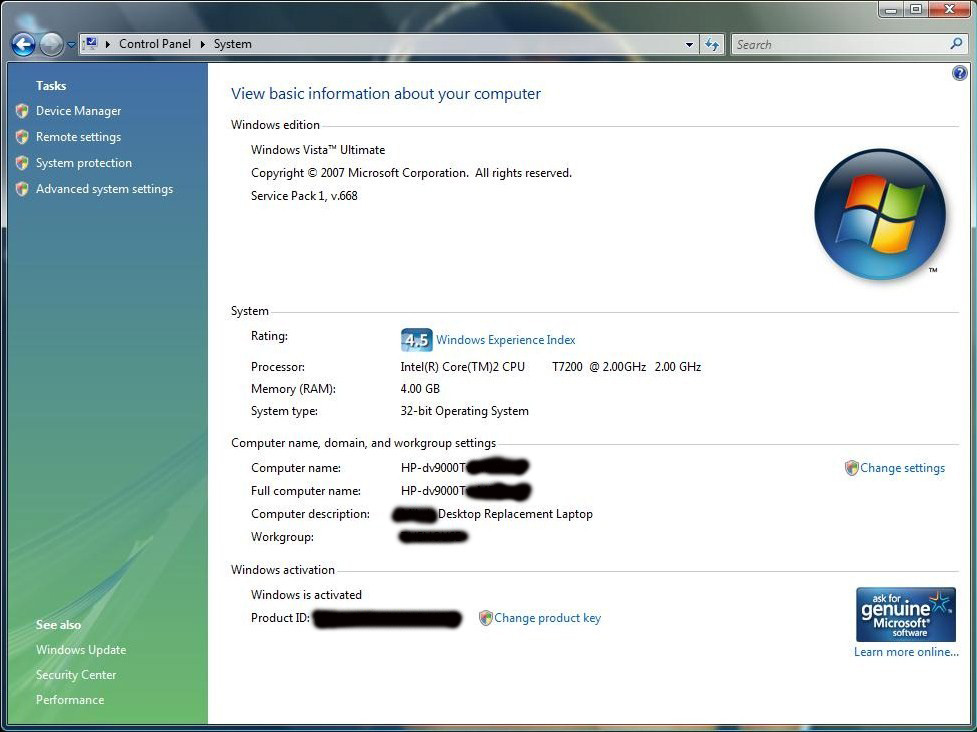977x732 pixels.
Task: Open System protection link
Action: click(x=83, y=163)
